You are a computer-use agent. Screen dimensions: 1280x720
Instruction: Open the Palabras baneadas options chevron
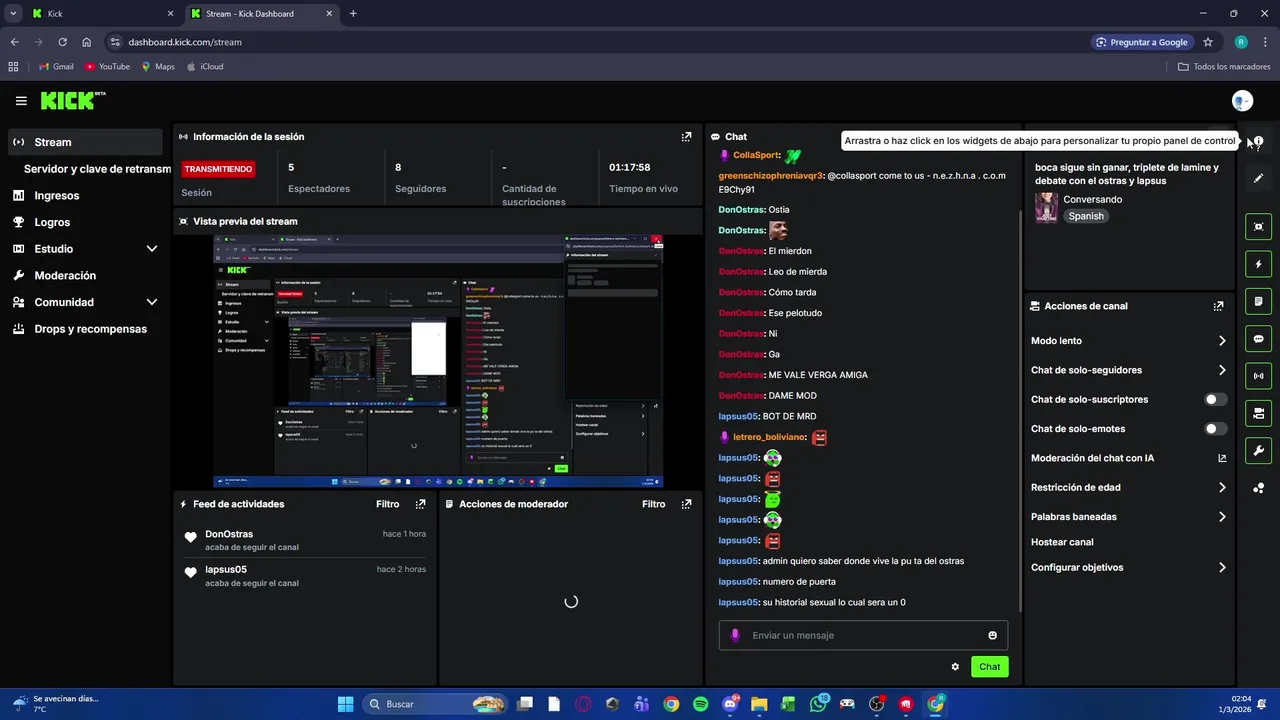1222,517
